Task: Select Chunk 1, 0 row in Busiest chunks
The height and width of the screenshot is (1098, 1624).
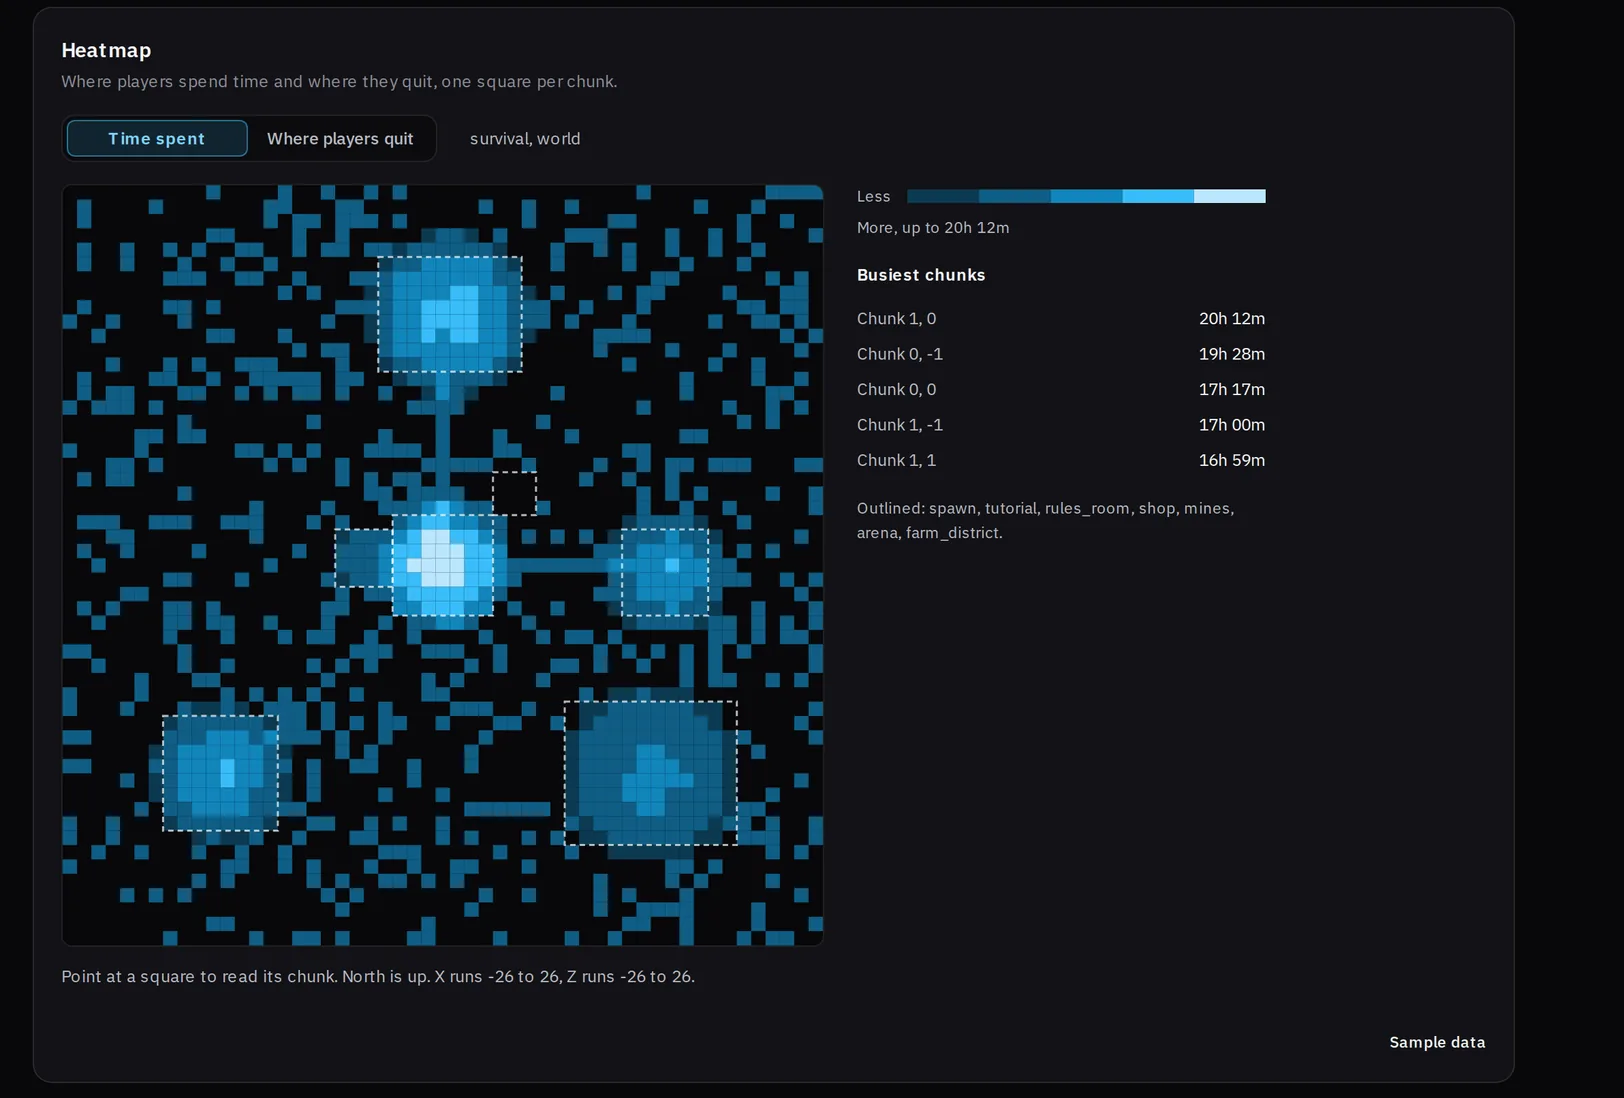Action: (1061, 318)
